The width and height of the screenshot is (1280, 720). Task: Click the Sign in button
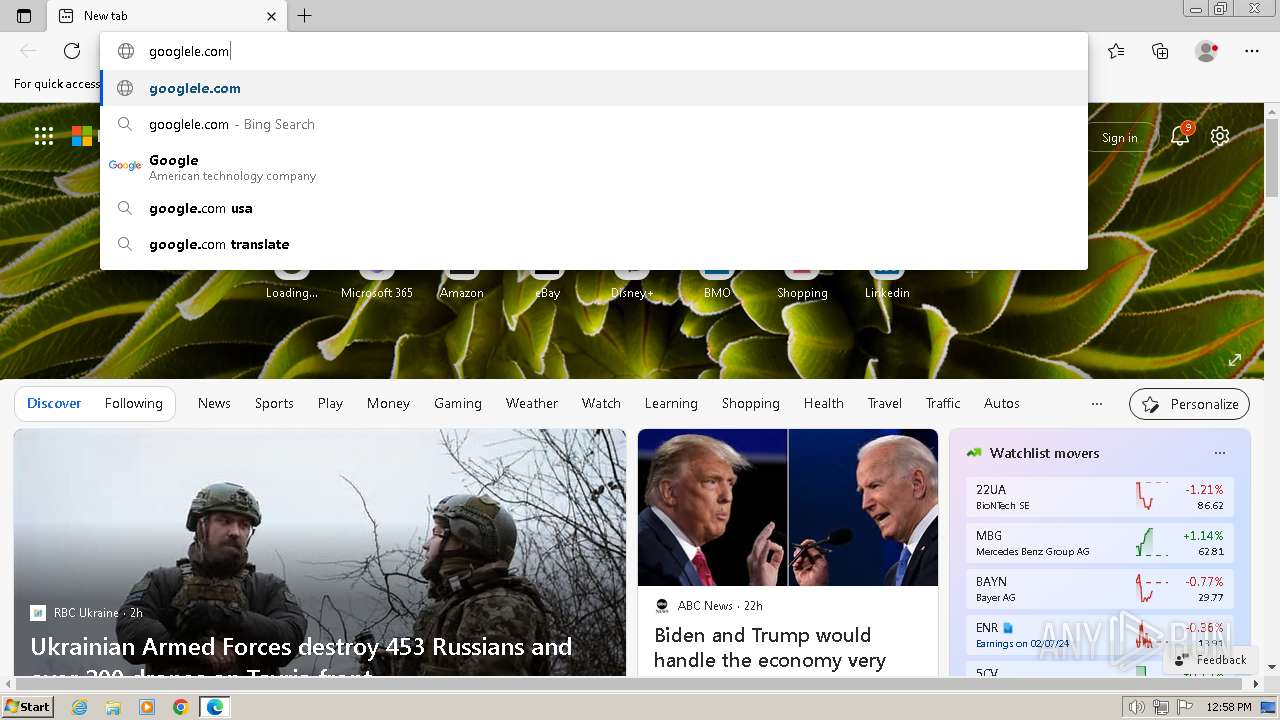click(1119, 137)
